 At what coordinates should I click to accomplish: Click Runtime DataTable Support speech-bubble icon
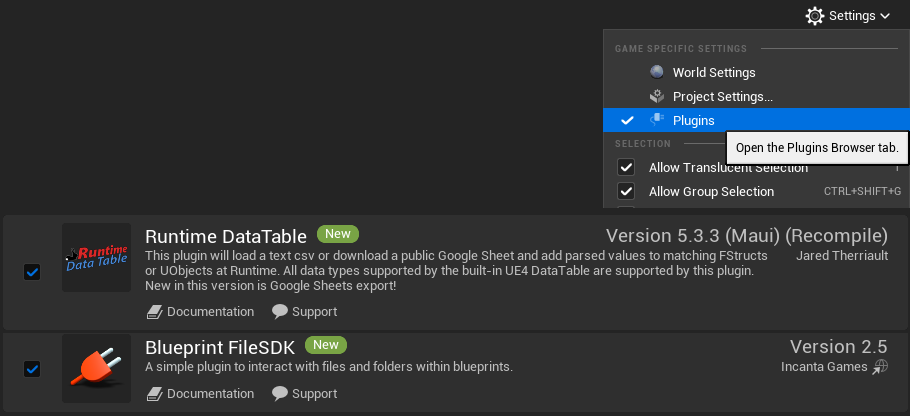280,312
